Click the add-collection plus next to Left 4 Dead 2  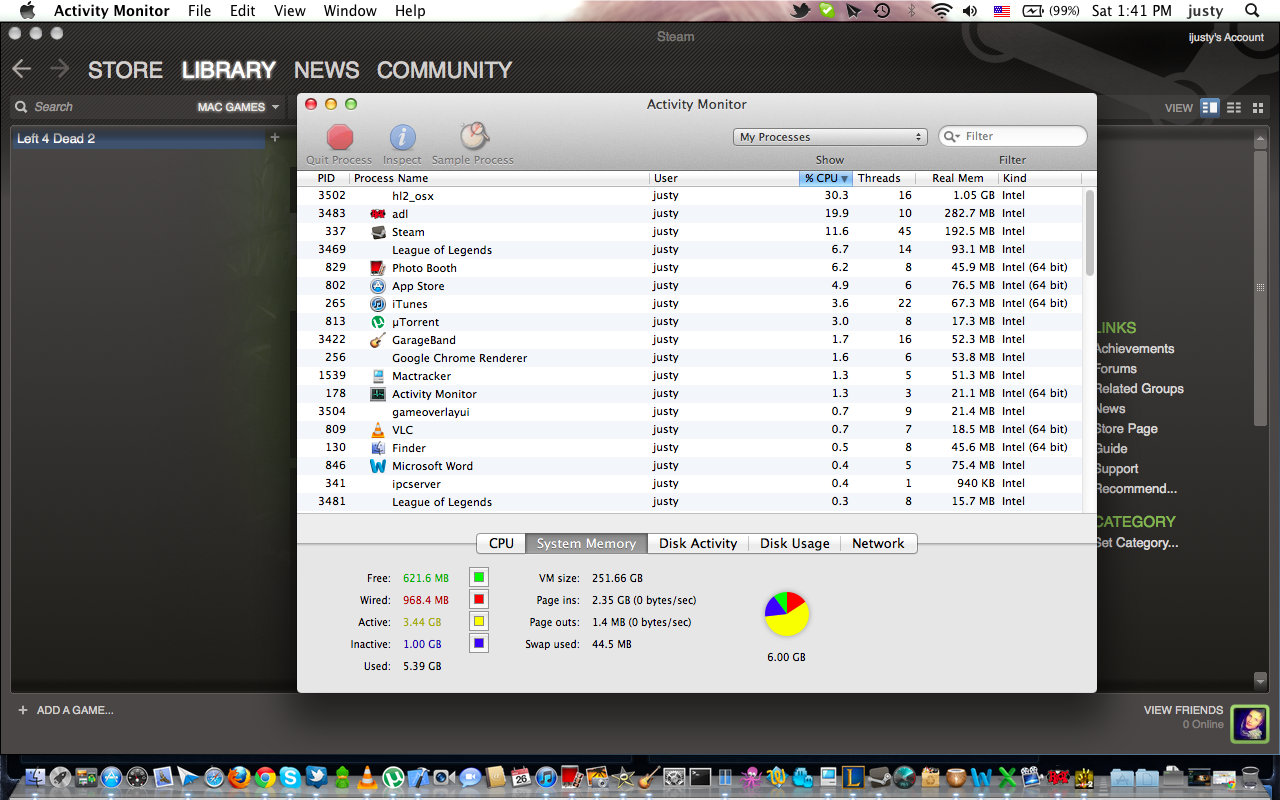pos(275,138)
